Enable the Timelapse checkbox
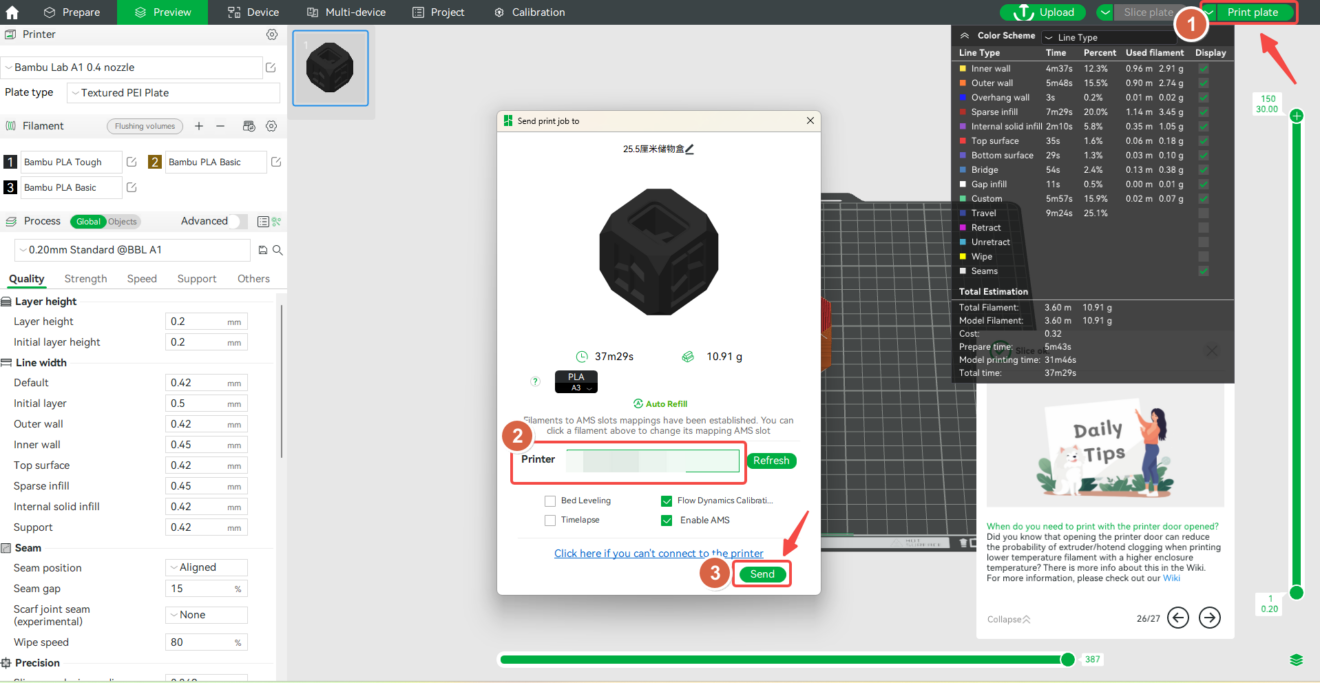1320x683 pixels. [550, 519]
